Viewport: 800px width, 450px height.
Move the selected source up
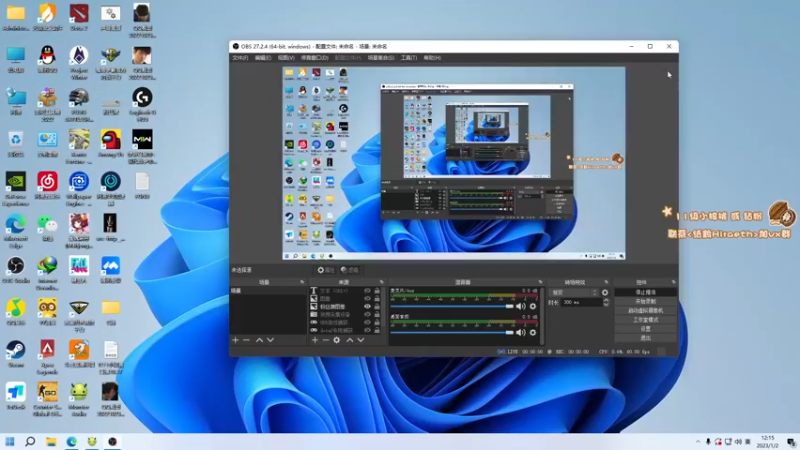[x=350, y=340]
